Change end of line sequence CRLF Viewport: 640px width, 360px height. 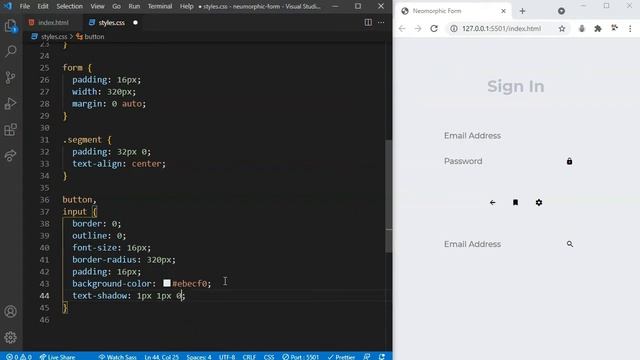(x=249, y=357)
